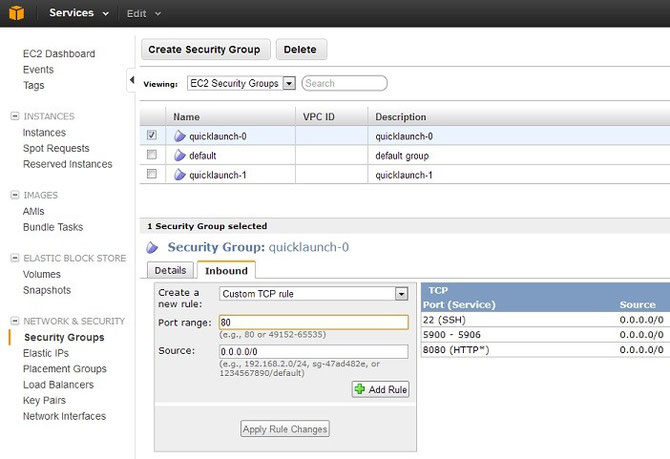
Task: Click the Search field
Action: (344, 83)
